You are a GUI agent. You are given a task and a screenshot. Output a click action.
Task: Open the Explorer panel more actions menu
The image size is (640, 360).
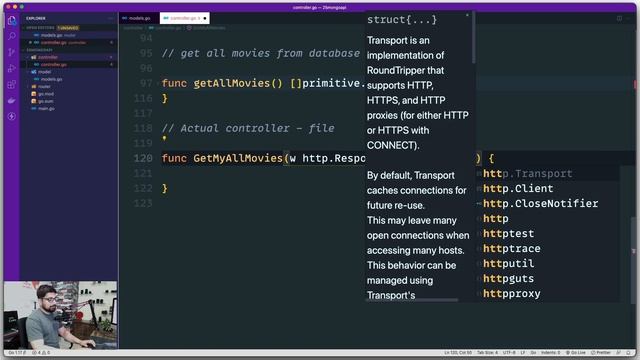111,18
